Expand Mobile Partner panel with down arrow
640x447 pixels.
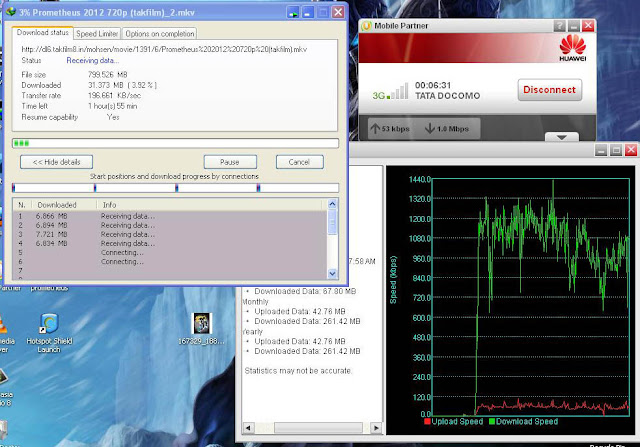coord(562,137)
